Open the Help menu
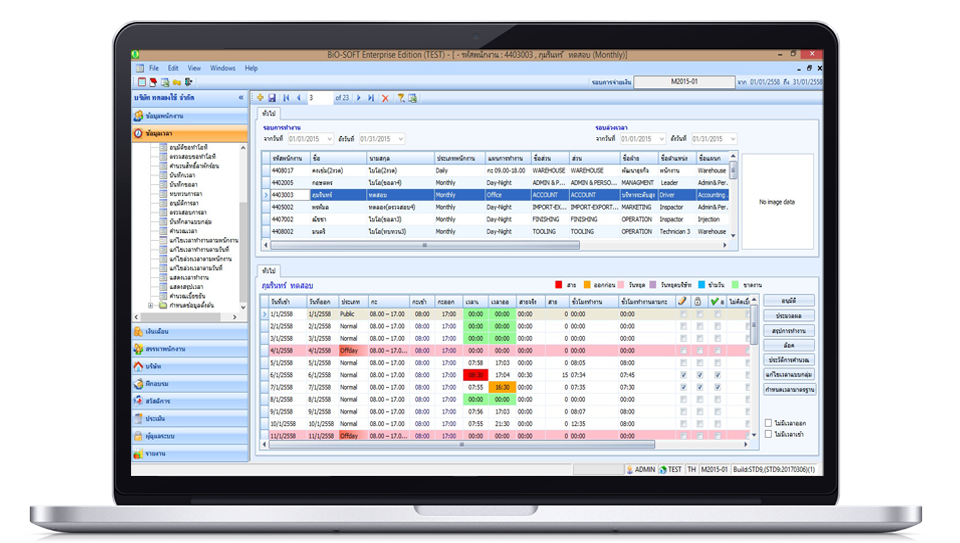Viewport: 960px width, 543px height. [x=251, y=68]
